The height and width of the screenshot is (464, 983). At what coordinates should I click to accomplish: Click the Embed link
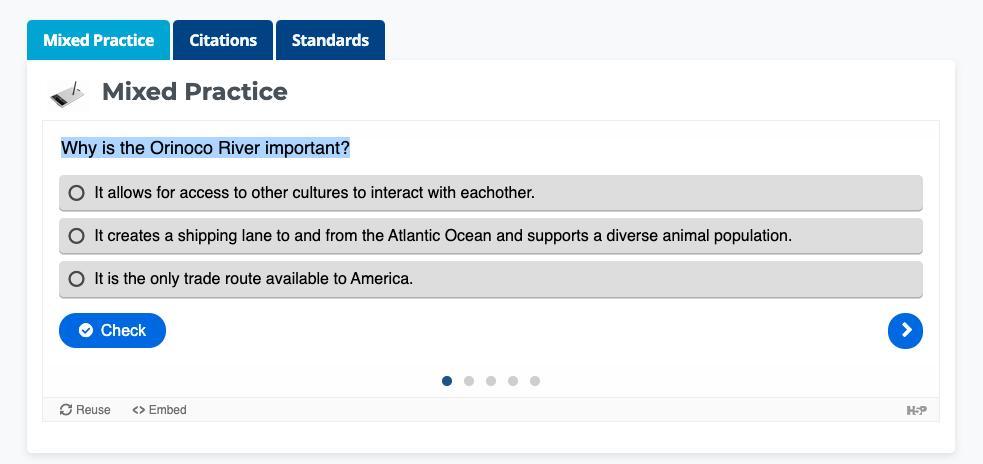click(160, 410)
